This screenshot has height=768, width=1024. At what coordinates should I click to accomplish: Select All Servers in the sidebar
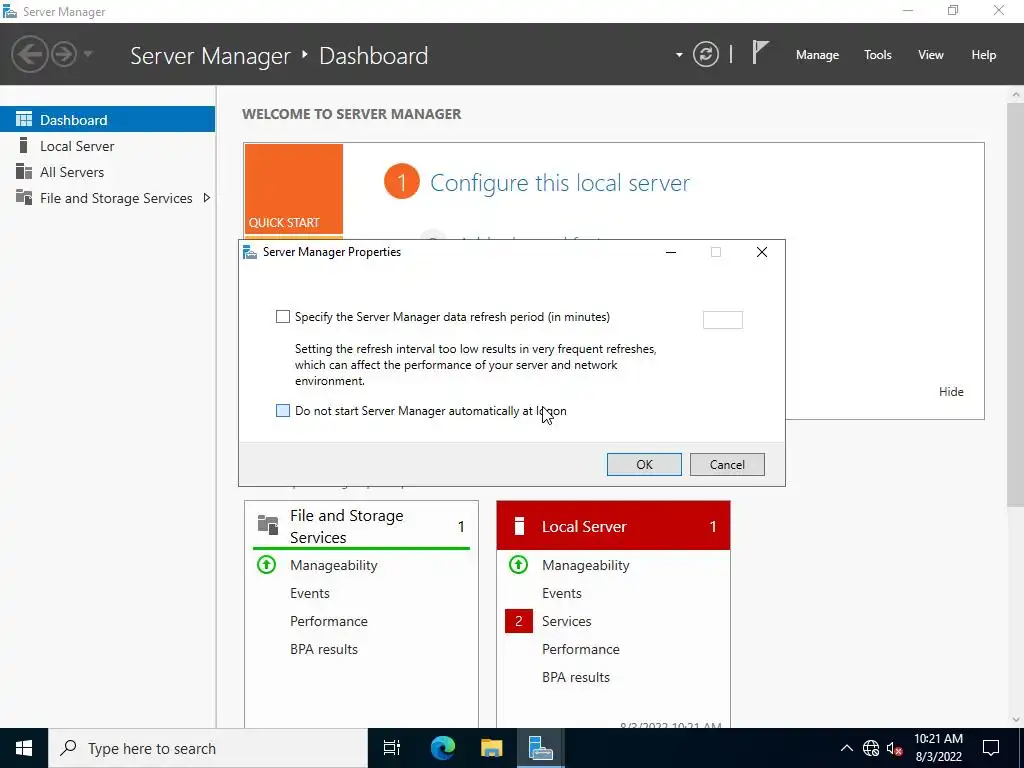click(x=108, y=172)
